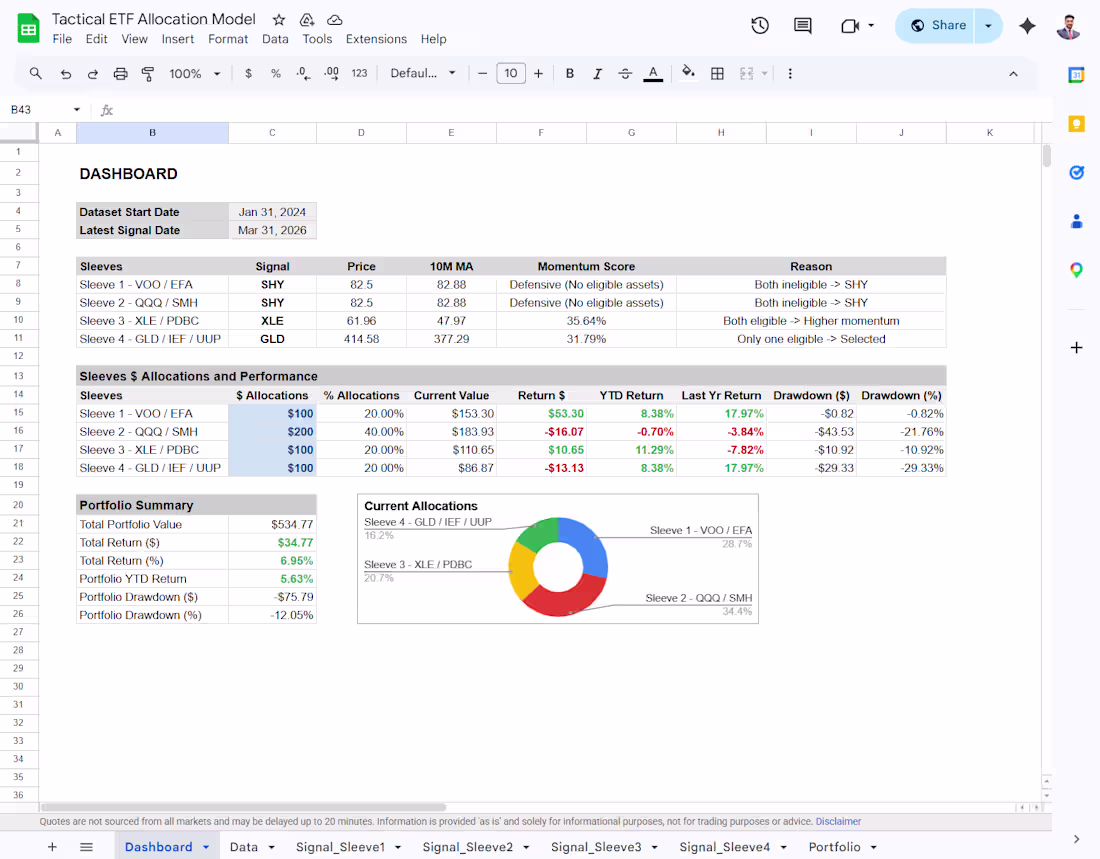Open the Gemini assistant

click(x=1027, y=27)
